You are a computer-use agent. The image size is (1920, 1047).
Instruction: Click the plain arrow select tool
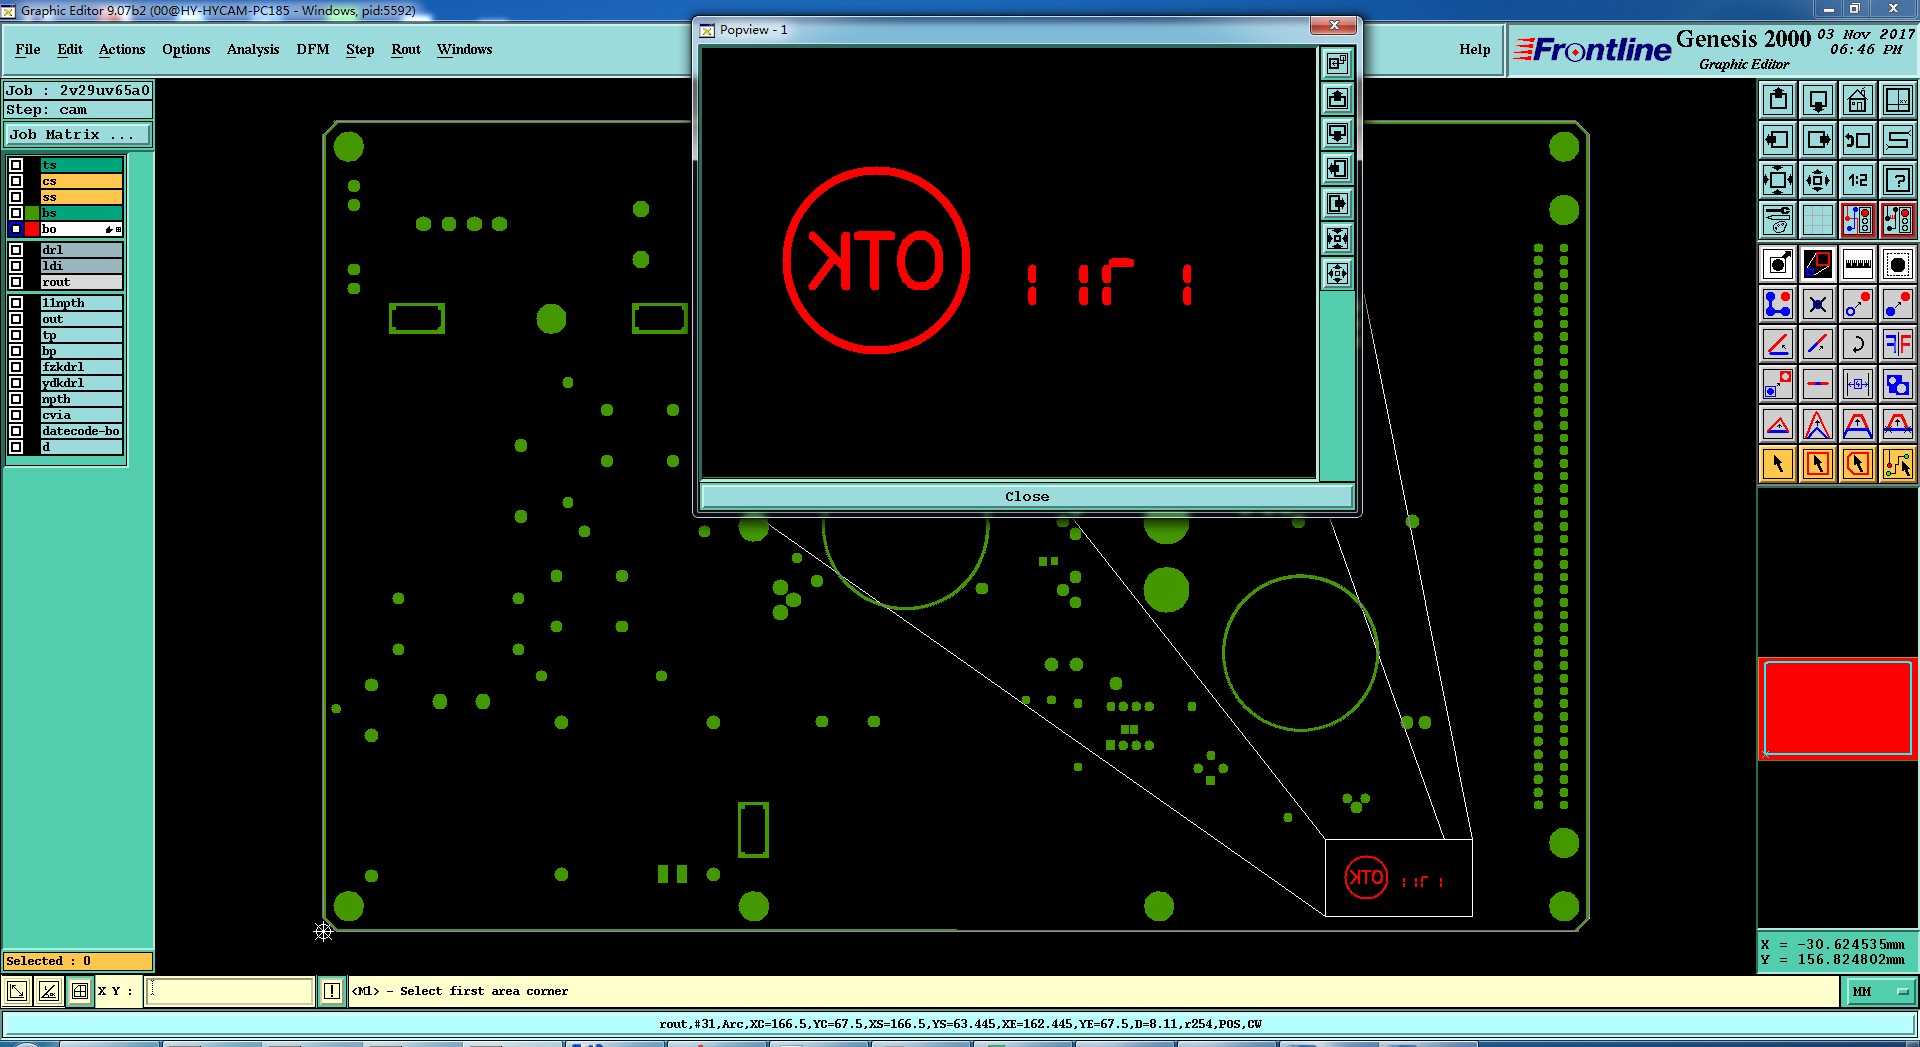pyautogui.click(x=1778, y=464)
